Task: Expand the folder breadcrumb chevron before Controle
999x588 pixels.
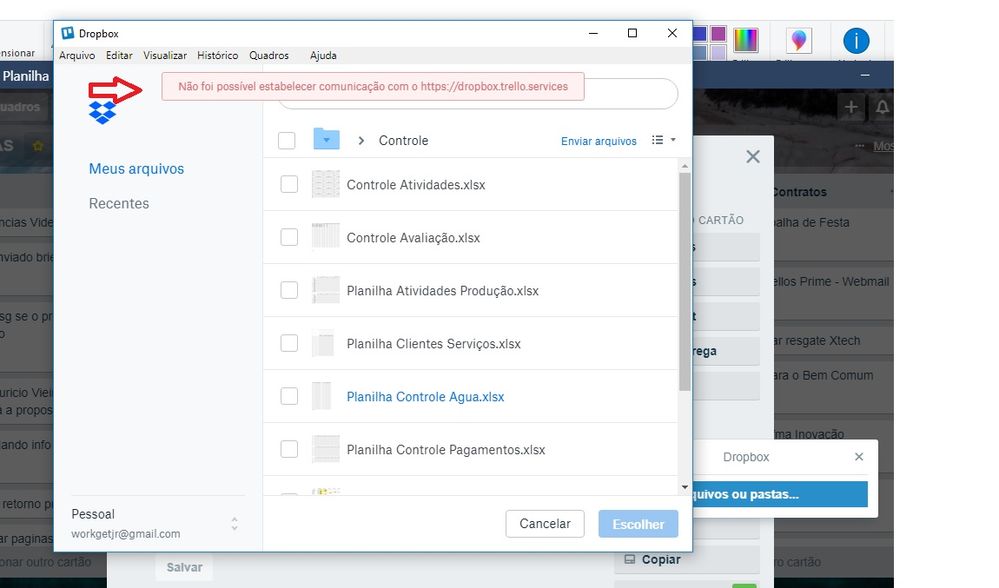Action: tap(361, 141)
